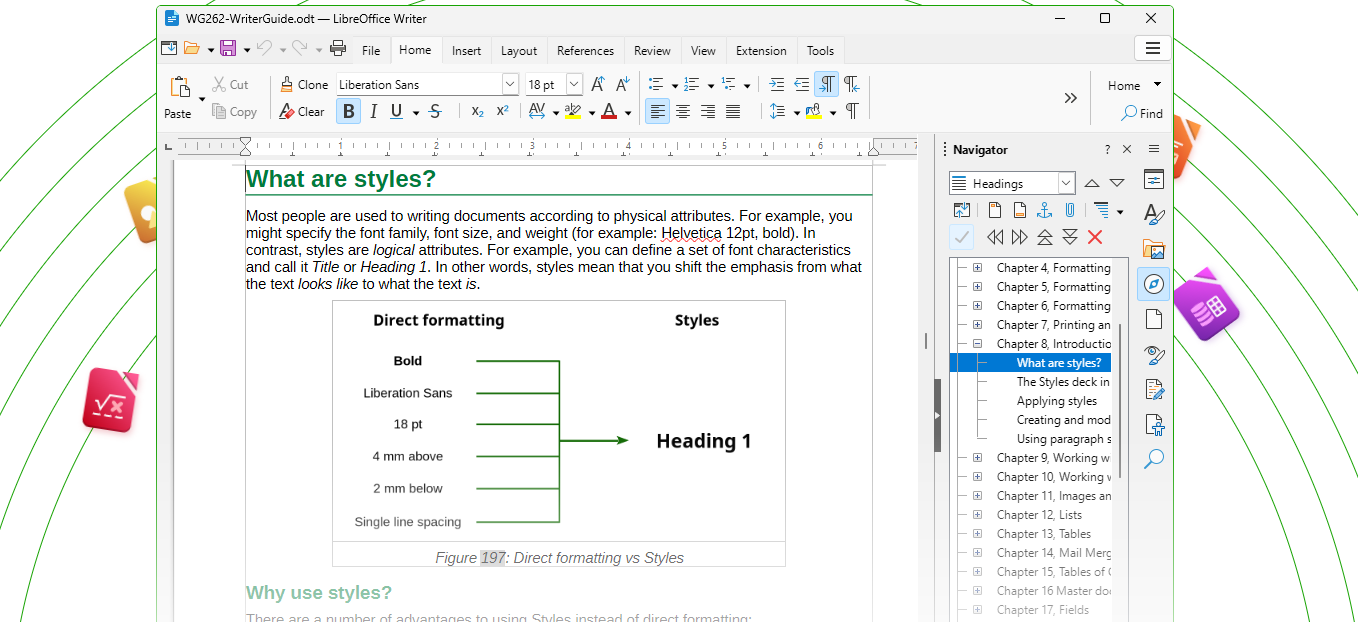Toggle left-to-right paragraph direction

coord(827,84)
